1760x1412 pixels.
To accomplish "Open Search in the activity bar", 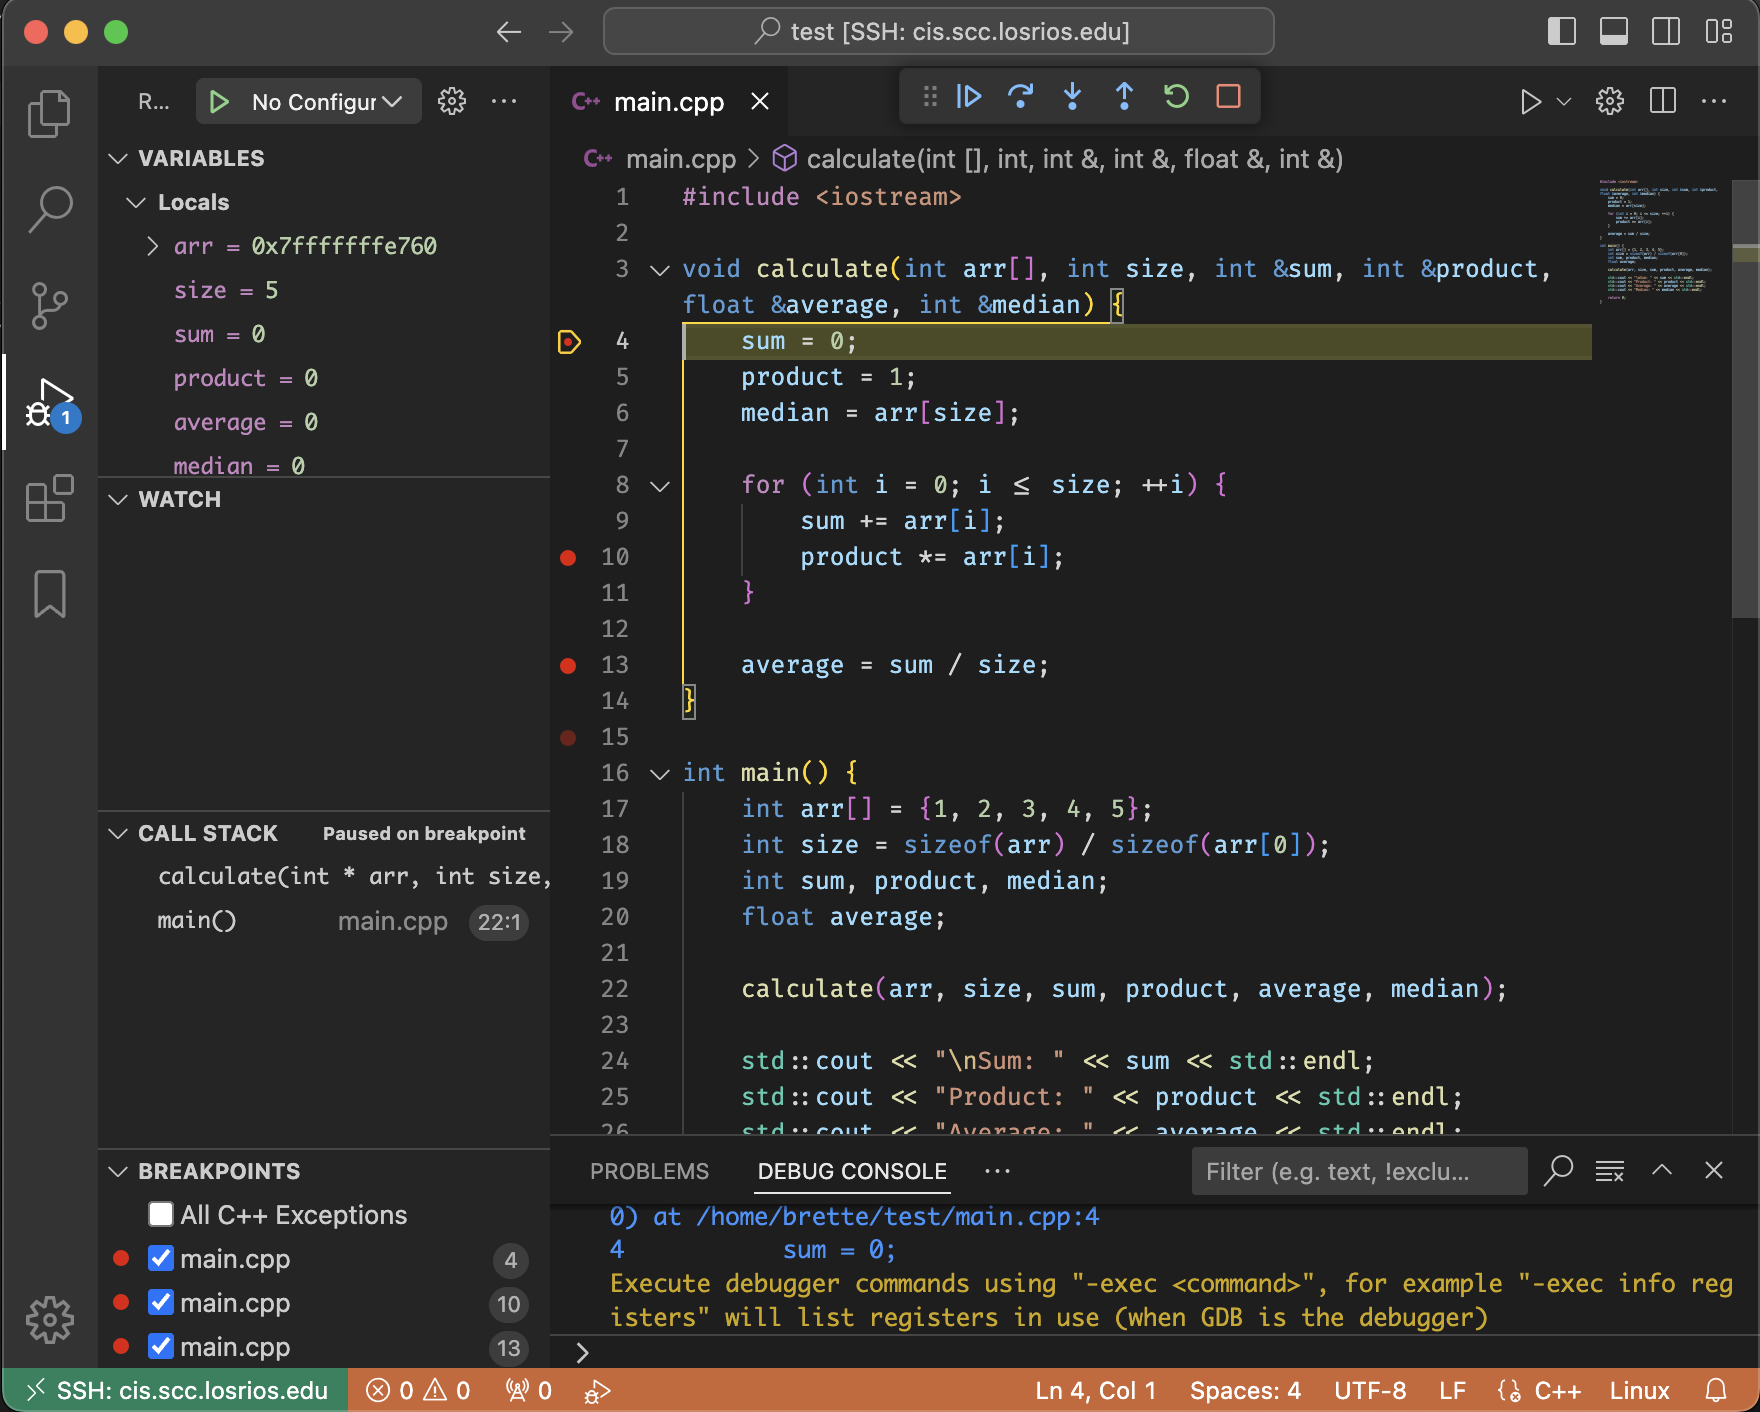I will (x=49, y=210).
